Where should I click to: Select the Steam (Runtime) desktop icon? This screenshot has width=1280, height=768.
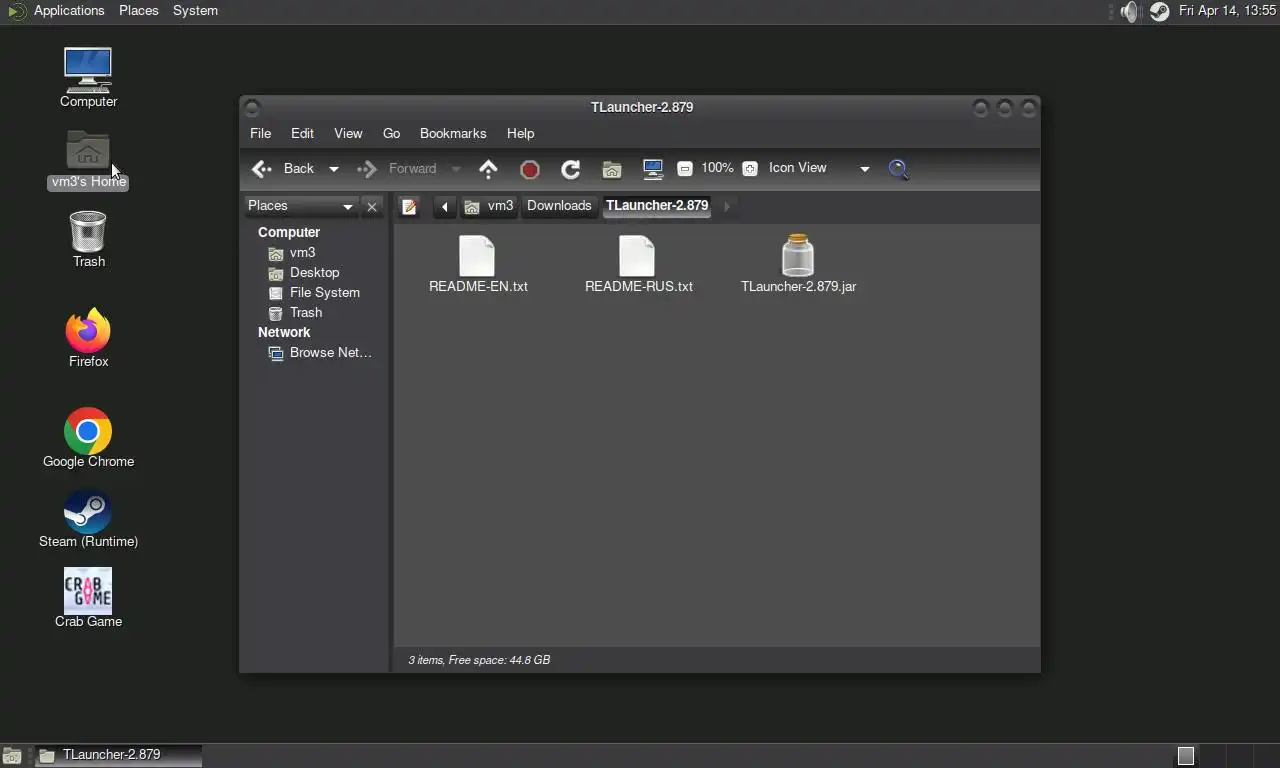pyautogui.click(x=88, y=519)
